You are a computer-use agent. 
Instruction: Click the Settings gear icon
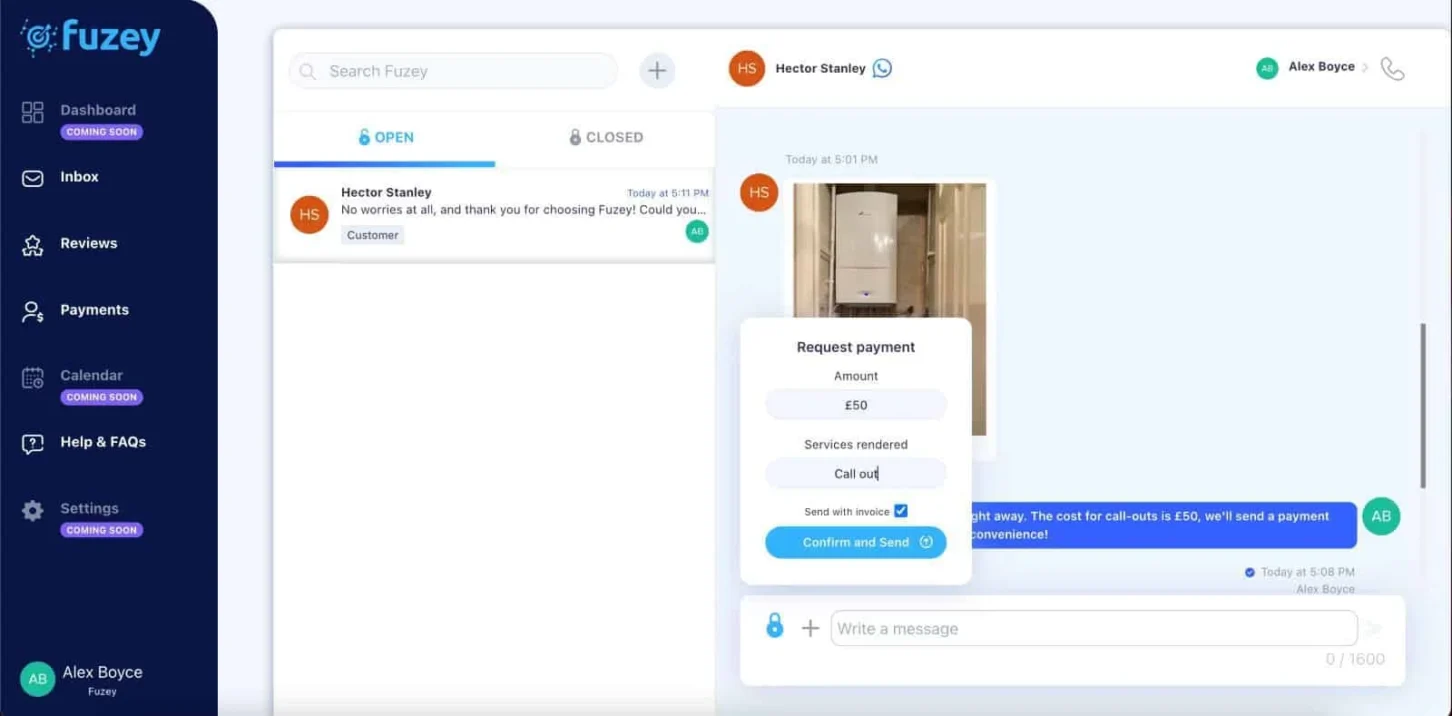tap(33, 511)
